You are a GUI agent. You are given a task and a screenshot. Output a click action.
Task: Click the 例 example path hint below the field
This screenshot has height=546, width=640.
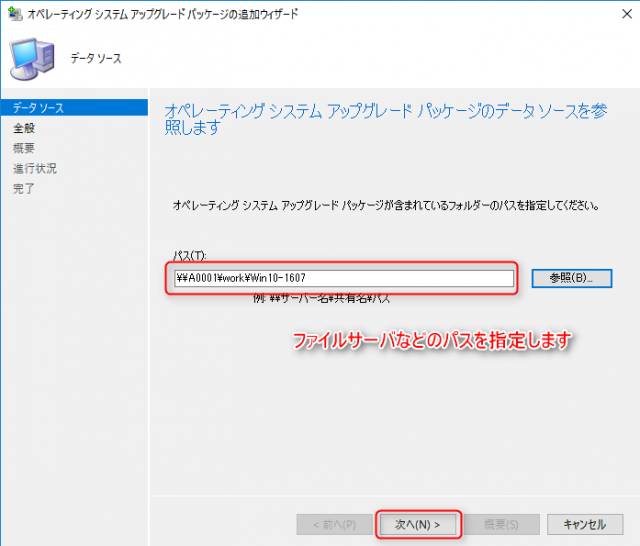pyautogui.click(x=322, y=298)
